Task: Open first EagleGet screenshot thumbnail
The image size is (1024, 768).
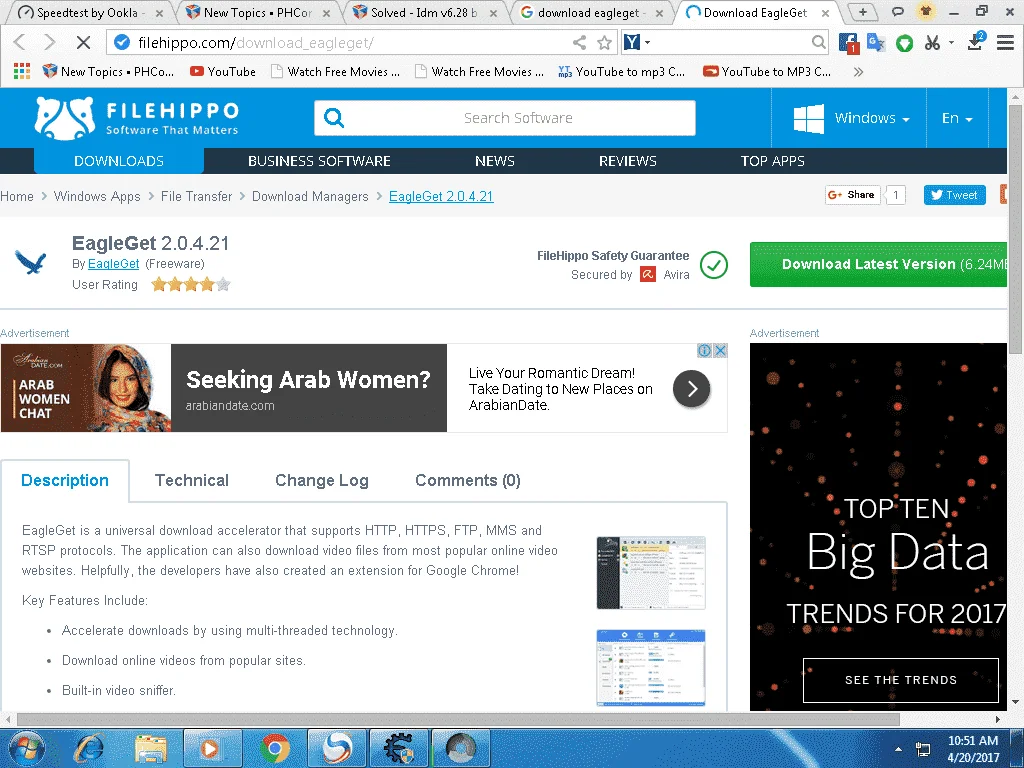Action: [651, 573]
